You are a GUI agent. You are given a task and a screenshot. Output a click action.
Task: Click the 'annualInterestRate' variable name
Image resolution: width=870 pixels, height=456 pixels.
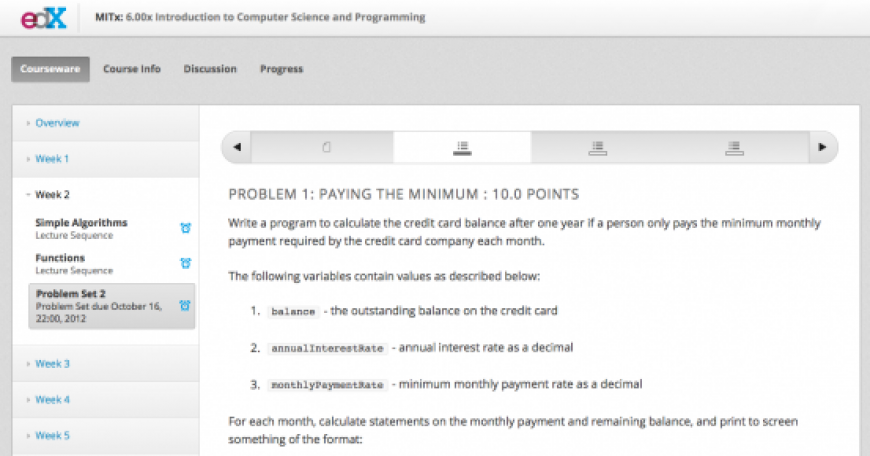click(327, 348)
